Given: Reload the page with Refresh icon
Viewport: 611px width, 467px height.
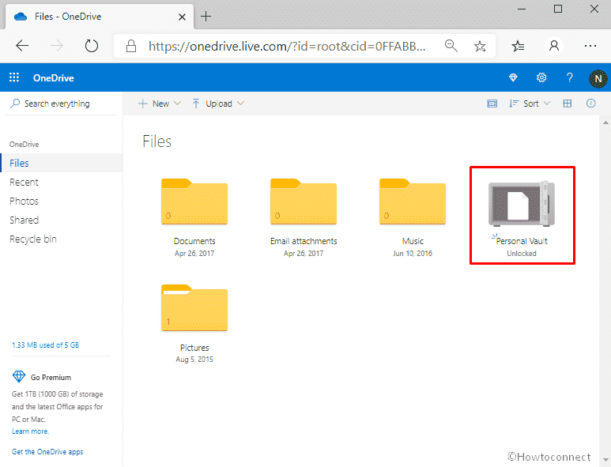Looking at the screenshot, I should [x=92, y=46].
